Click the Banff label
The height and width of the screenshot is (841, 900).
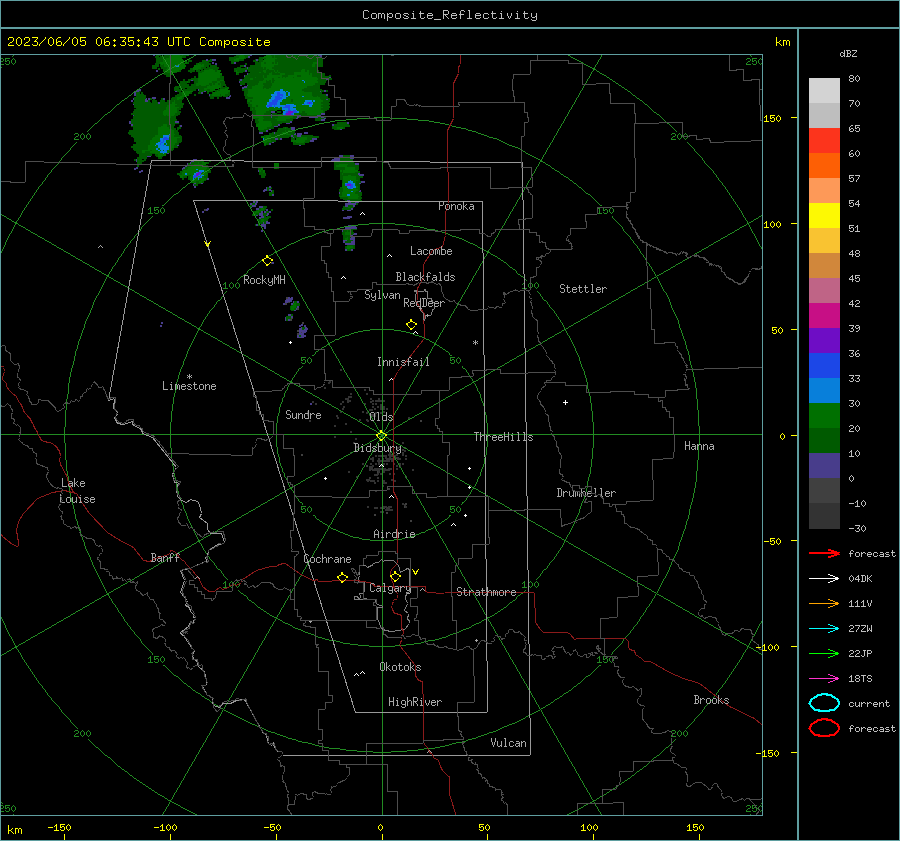pyautogui.click(x=165, y=557)
